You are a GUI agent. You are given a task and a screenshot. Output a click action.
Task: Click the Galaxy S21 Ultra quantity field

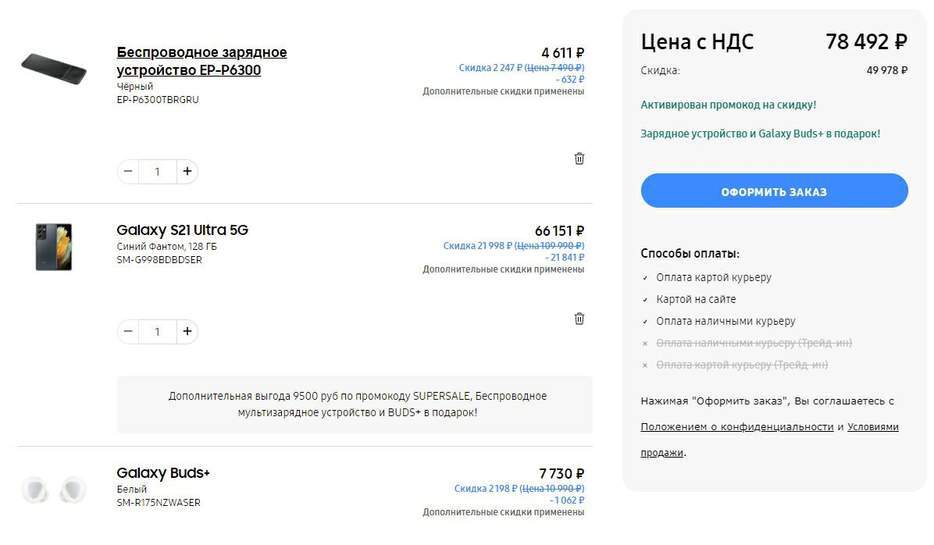(x=157, y=331)
